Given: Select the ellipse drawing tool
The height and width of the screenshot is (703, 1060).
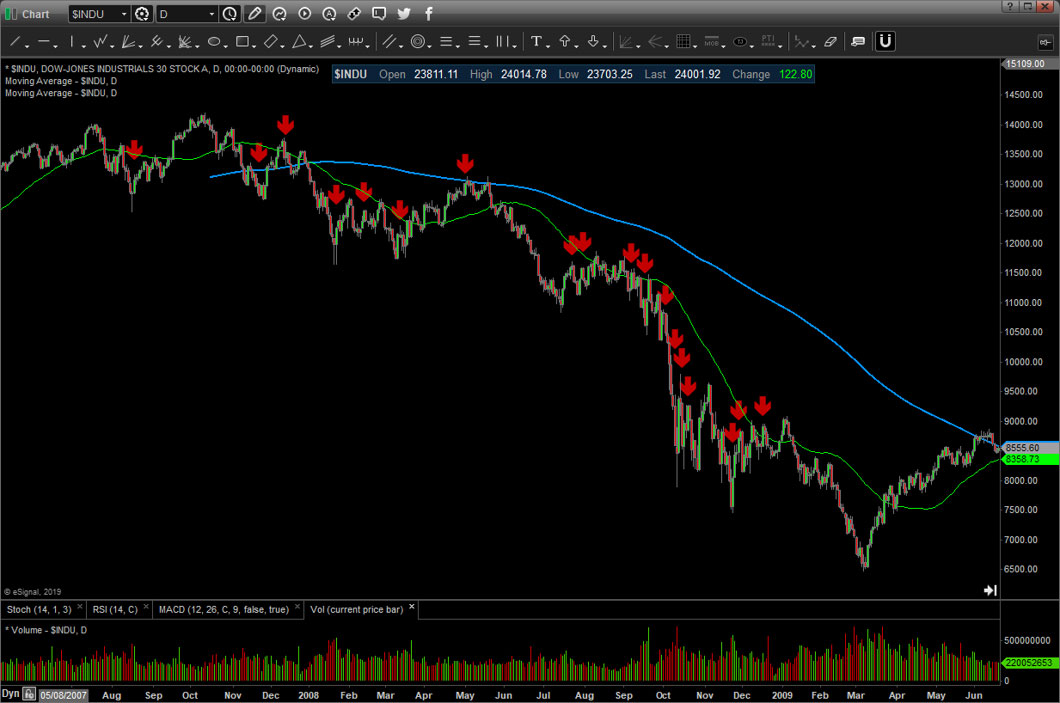Looking at the screenshot, I should (x=214, y=42).
